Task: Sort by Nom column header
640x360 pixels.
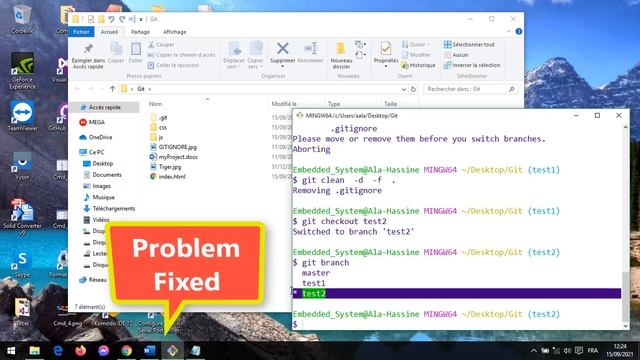Action: tap(155, 104)
